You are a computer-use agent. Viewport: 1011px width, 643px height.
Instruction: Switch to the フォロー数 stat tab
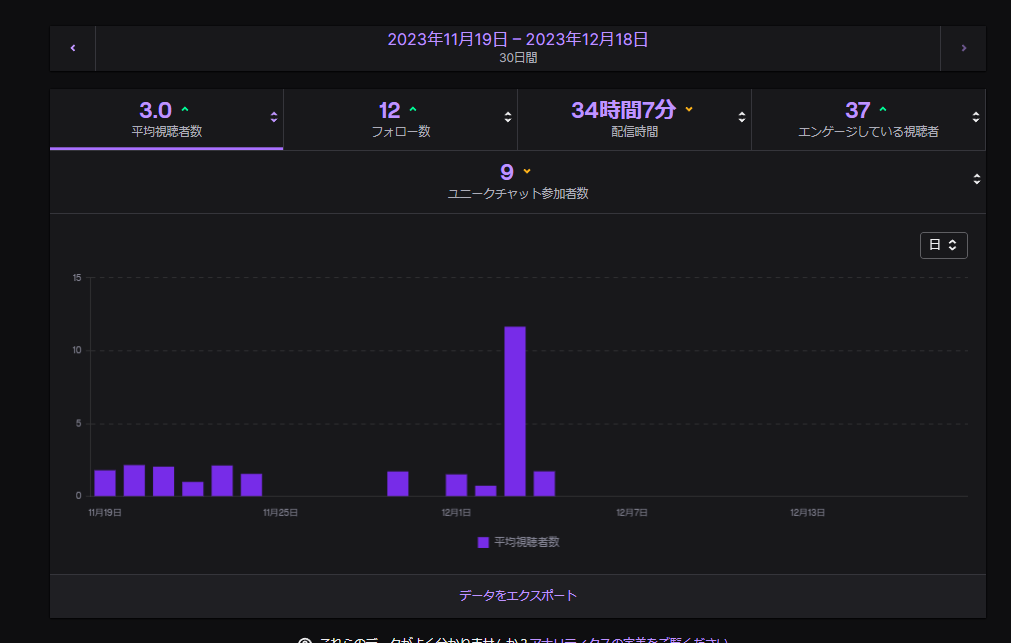coord(401,118)
